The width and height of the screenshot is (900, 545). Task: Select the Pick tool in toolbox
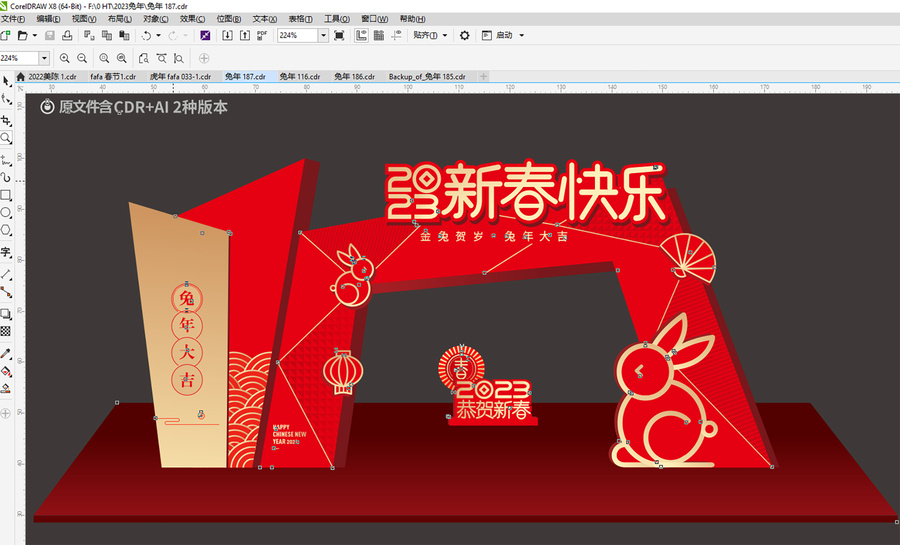click(x=6, y=81)
